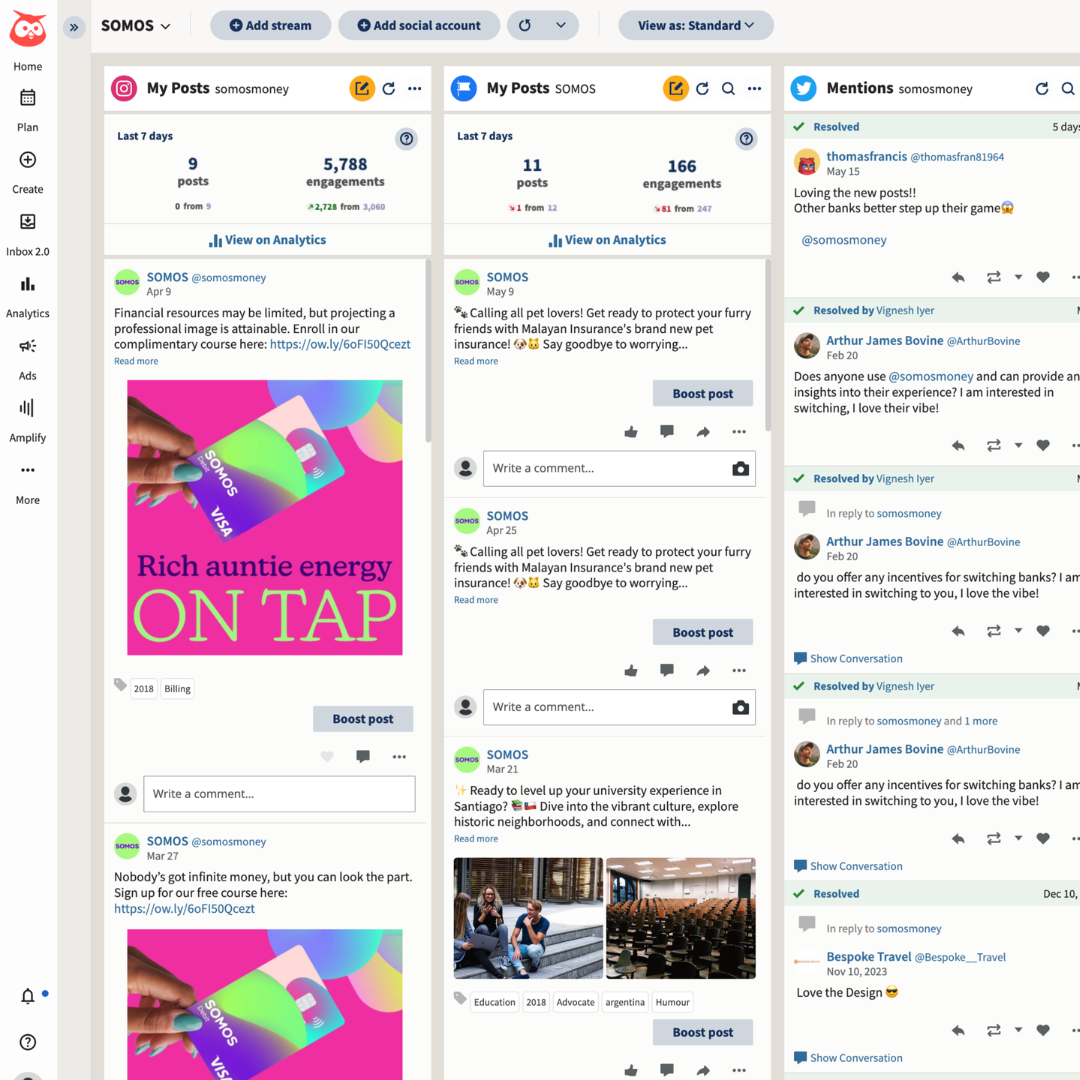Expand the sidebar with double chevron
This screenshot has height=1080, width=1080.
[x=74, y=28]
